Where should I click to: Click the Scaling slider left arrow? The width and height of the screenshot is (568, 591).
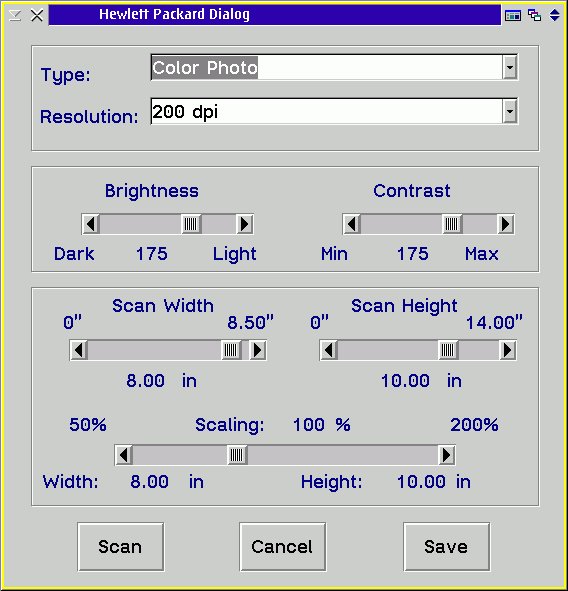[x=124, y=455]
